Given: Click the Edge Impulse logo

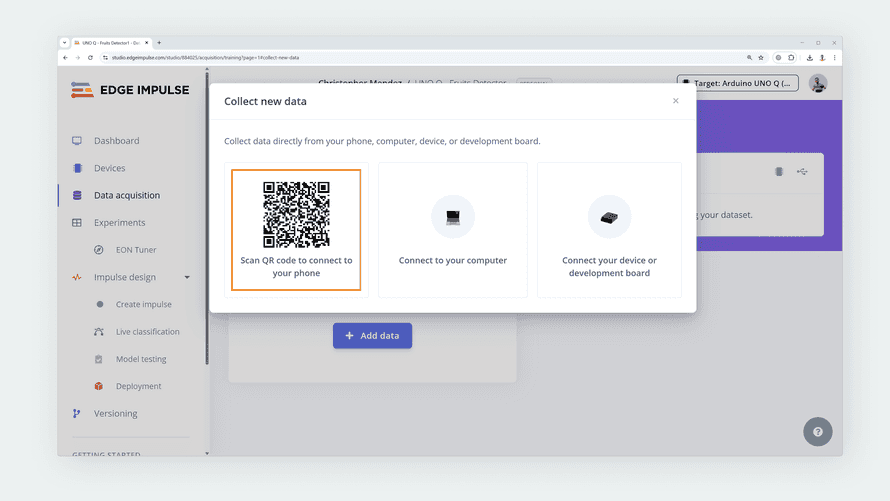Looking at the screenshot, I should coord(130,90).
